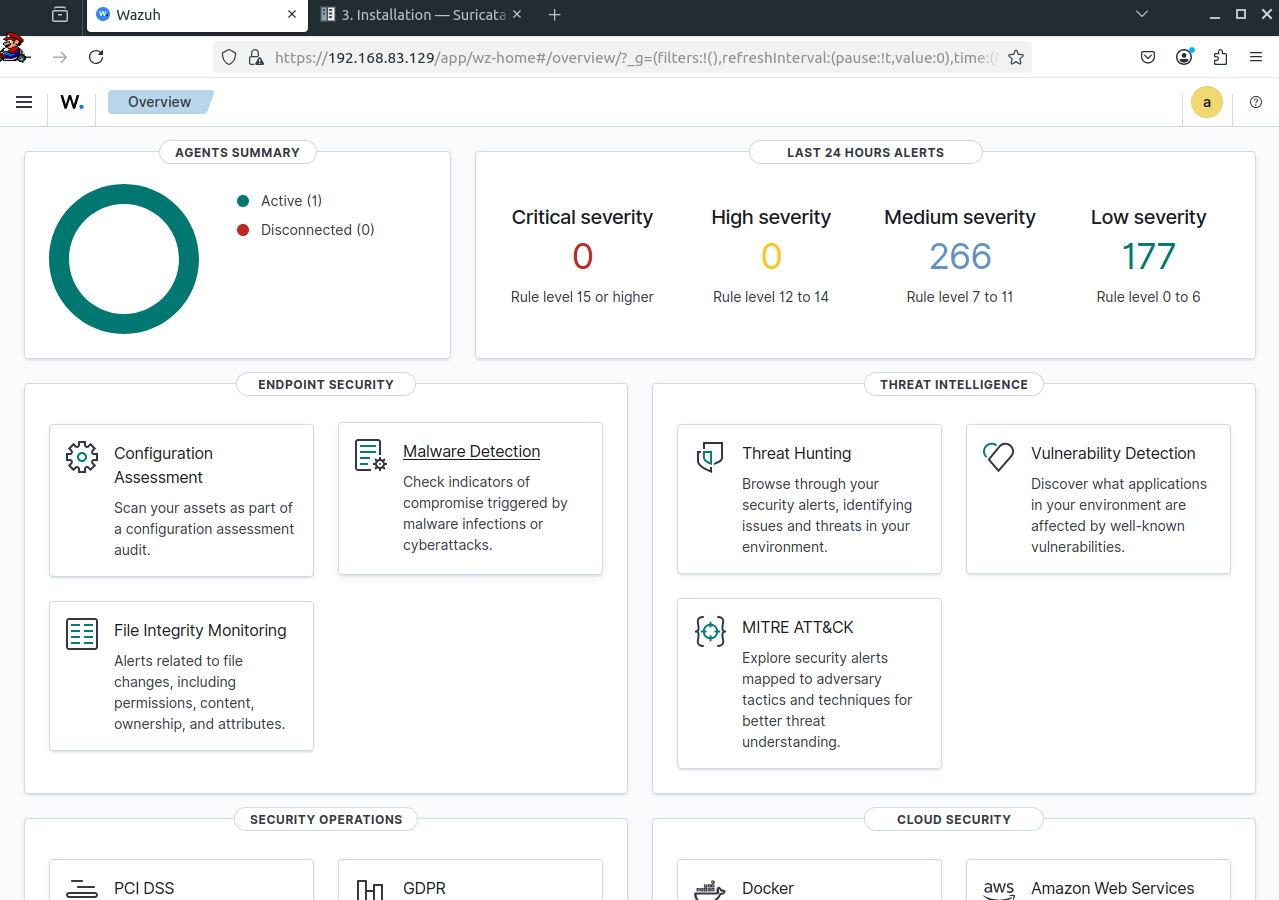Click 'Rule level 12 to 14' text

771,297
